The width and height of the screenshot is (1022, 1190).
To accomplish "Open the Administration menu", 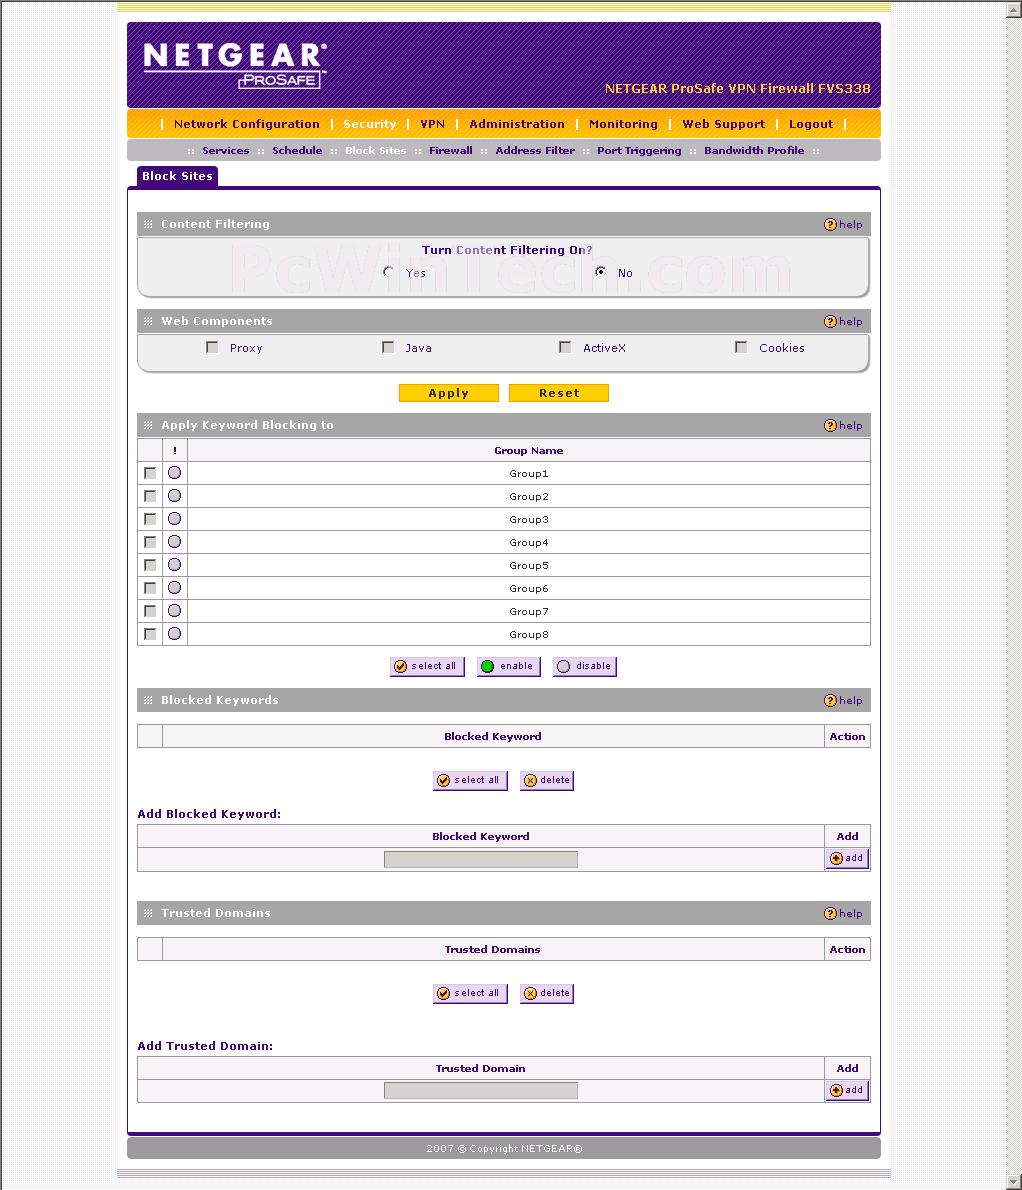I will click(517, 124).
